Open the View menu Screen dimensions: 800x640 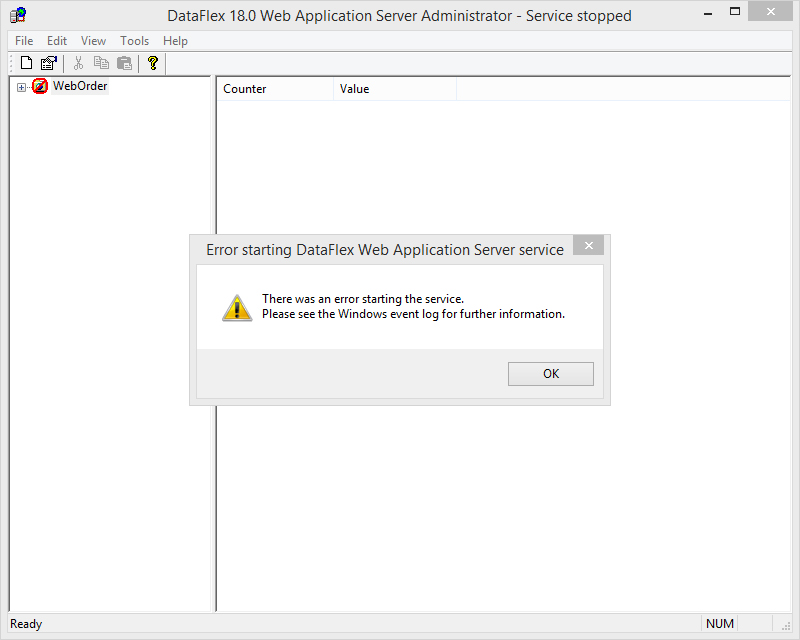pos(93,41)
